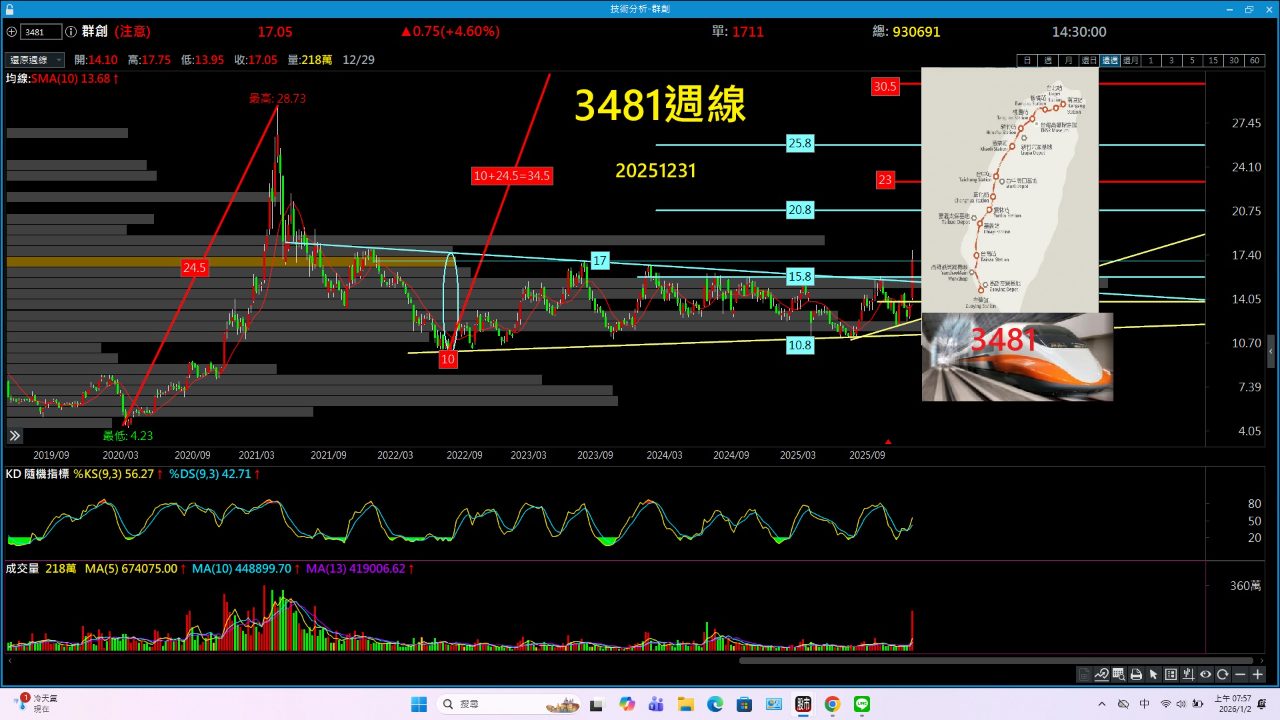The image size is (1280, 720).
Task: Expand hidden system tray icons
Action: pyautogui.click(x=1100, y=703)
